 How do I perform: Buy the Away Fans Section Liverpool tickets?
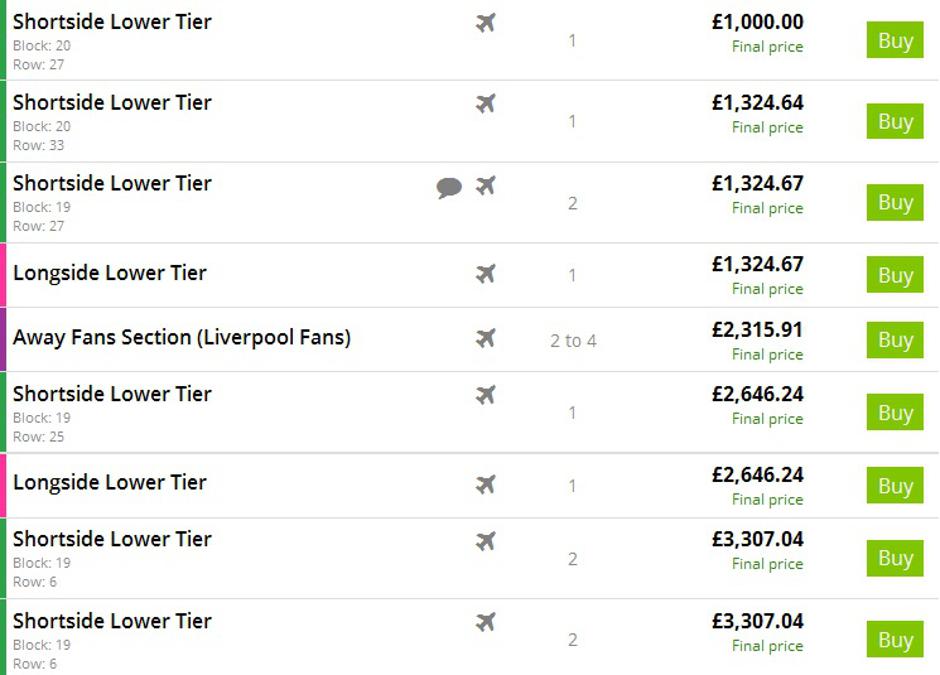894,340
